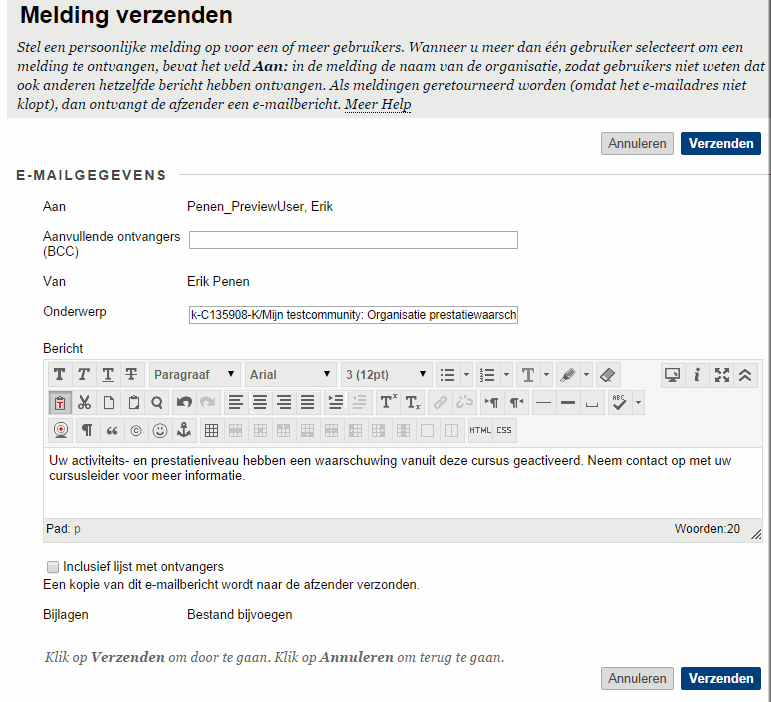Viewport: 771px width, 702px height.
Task: Click the anchor icon
Action: click(x=183, y=431)
